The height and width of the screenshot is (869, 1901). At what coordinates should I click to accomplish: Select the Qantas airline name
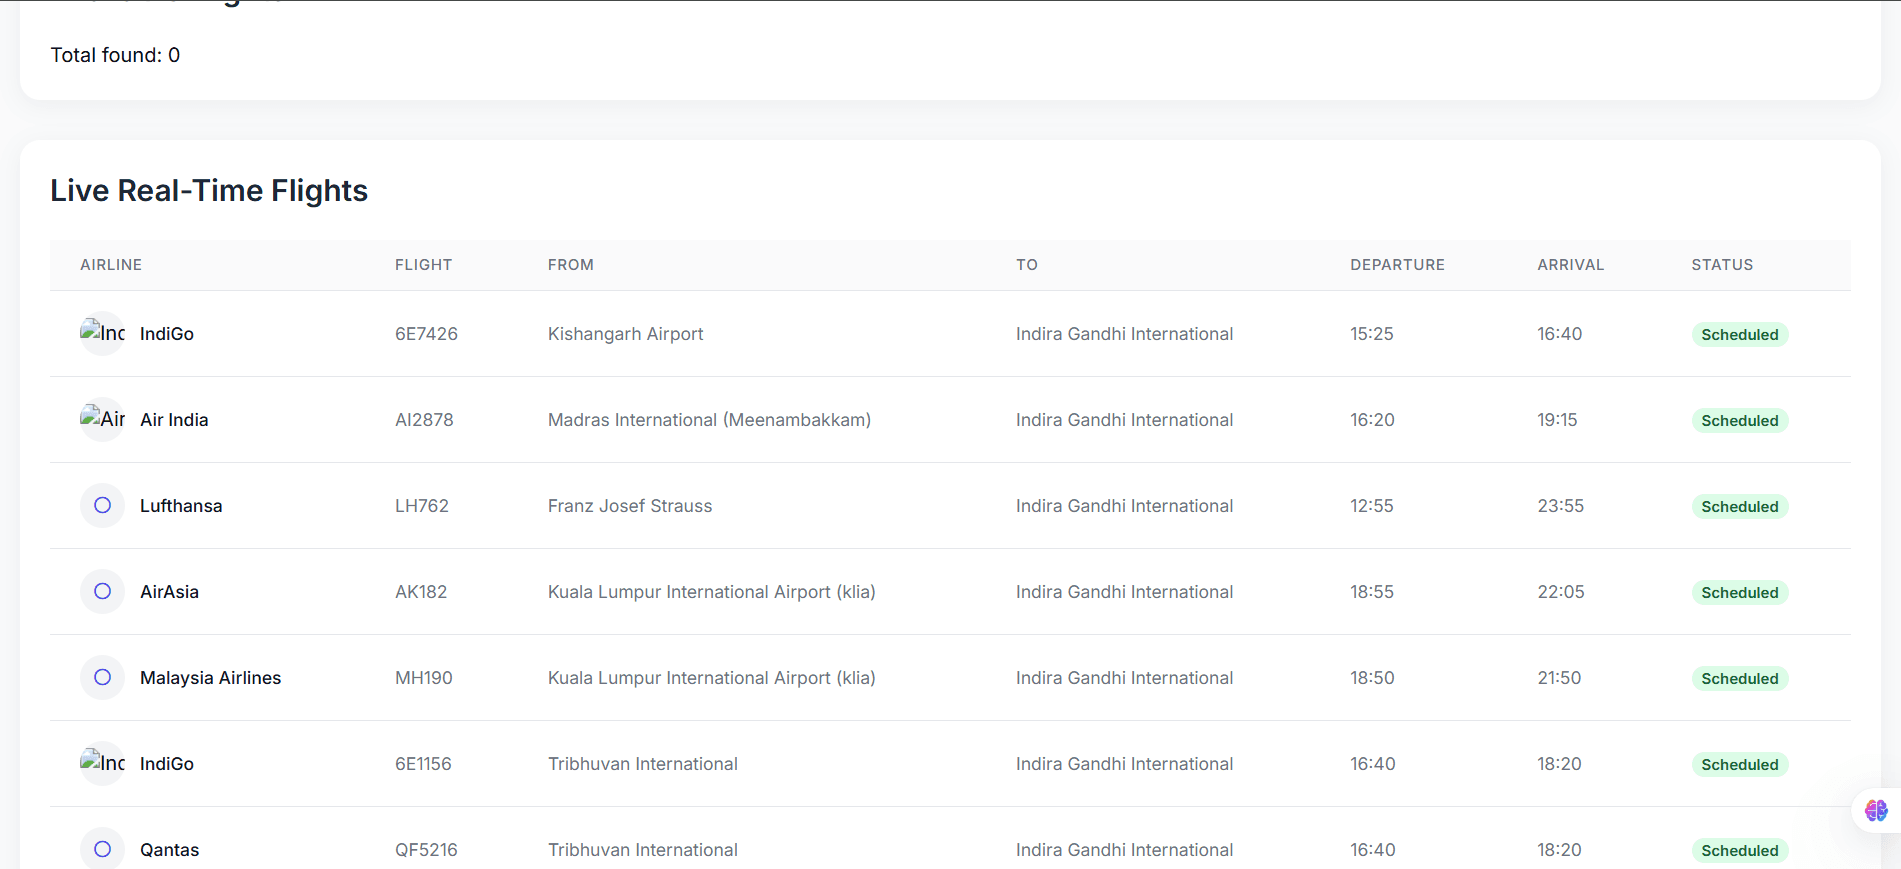coord(169,850)
